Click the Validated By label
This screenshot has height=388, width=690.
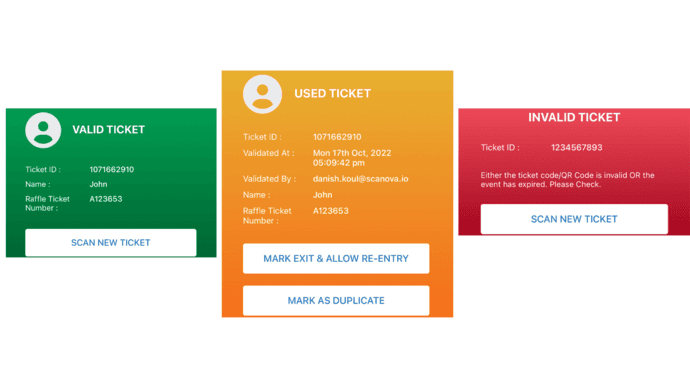coord(269,179)
